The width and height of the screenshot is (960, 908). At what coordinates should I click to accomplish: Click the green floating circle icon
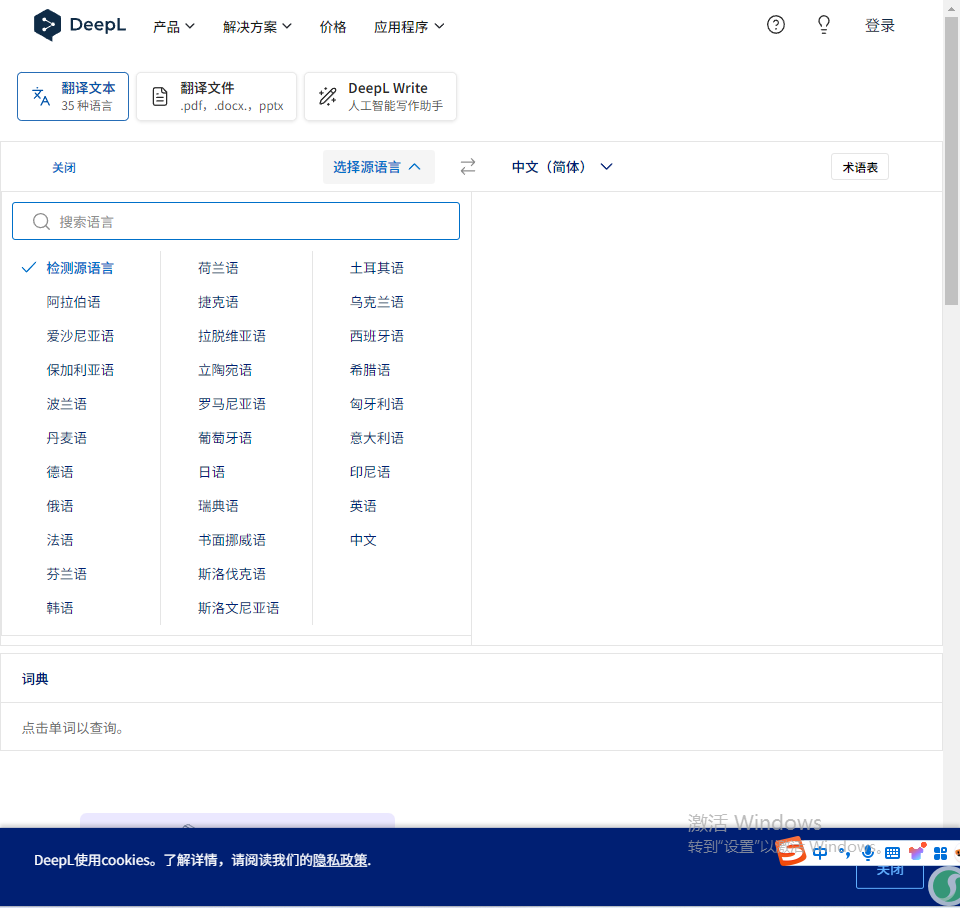(x=947, y=887)
